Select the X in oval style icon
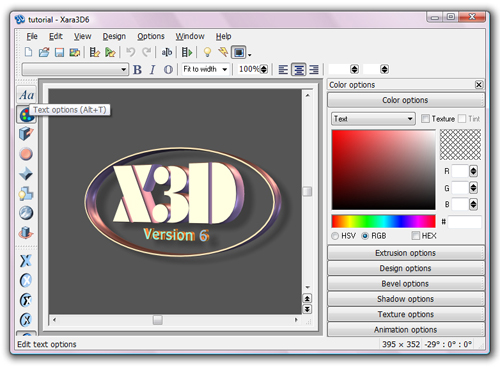Screen dimensions: 500x367 (26, 280)
